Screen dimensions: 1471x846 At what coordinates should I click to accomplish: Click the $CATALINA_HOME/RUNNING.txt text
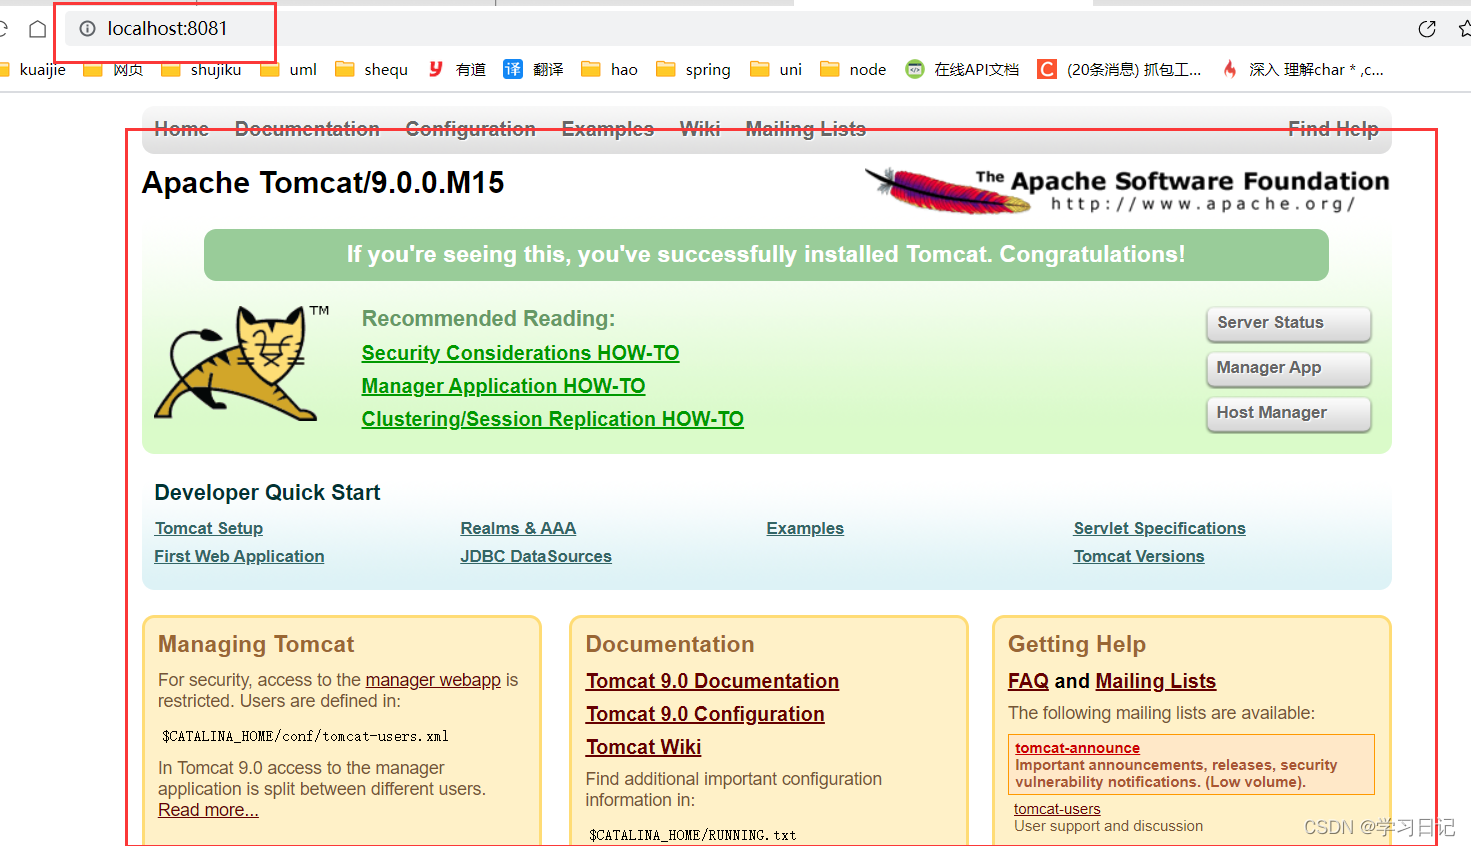[692, 835]
